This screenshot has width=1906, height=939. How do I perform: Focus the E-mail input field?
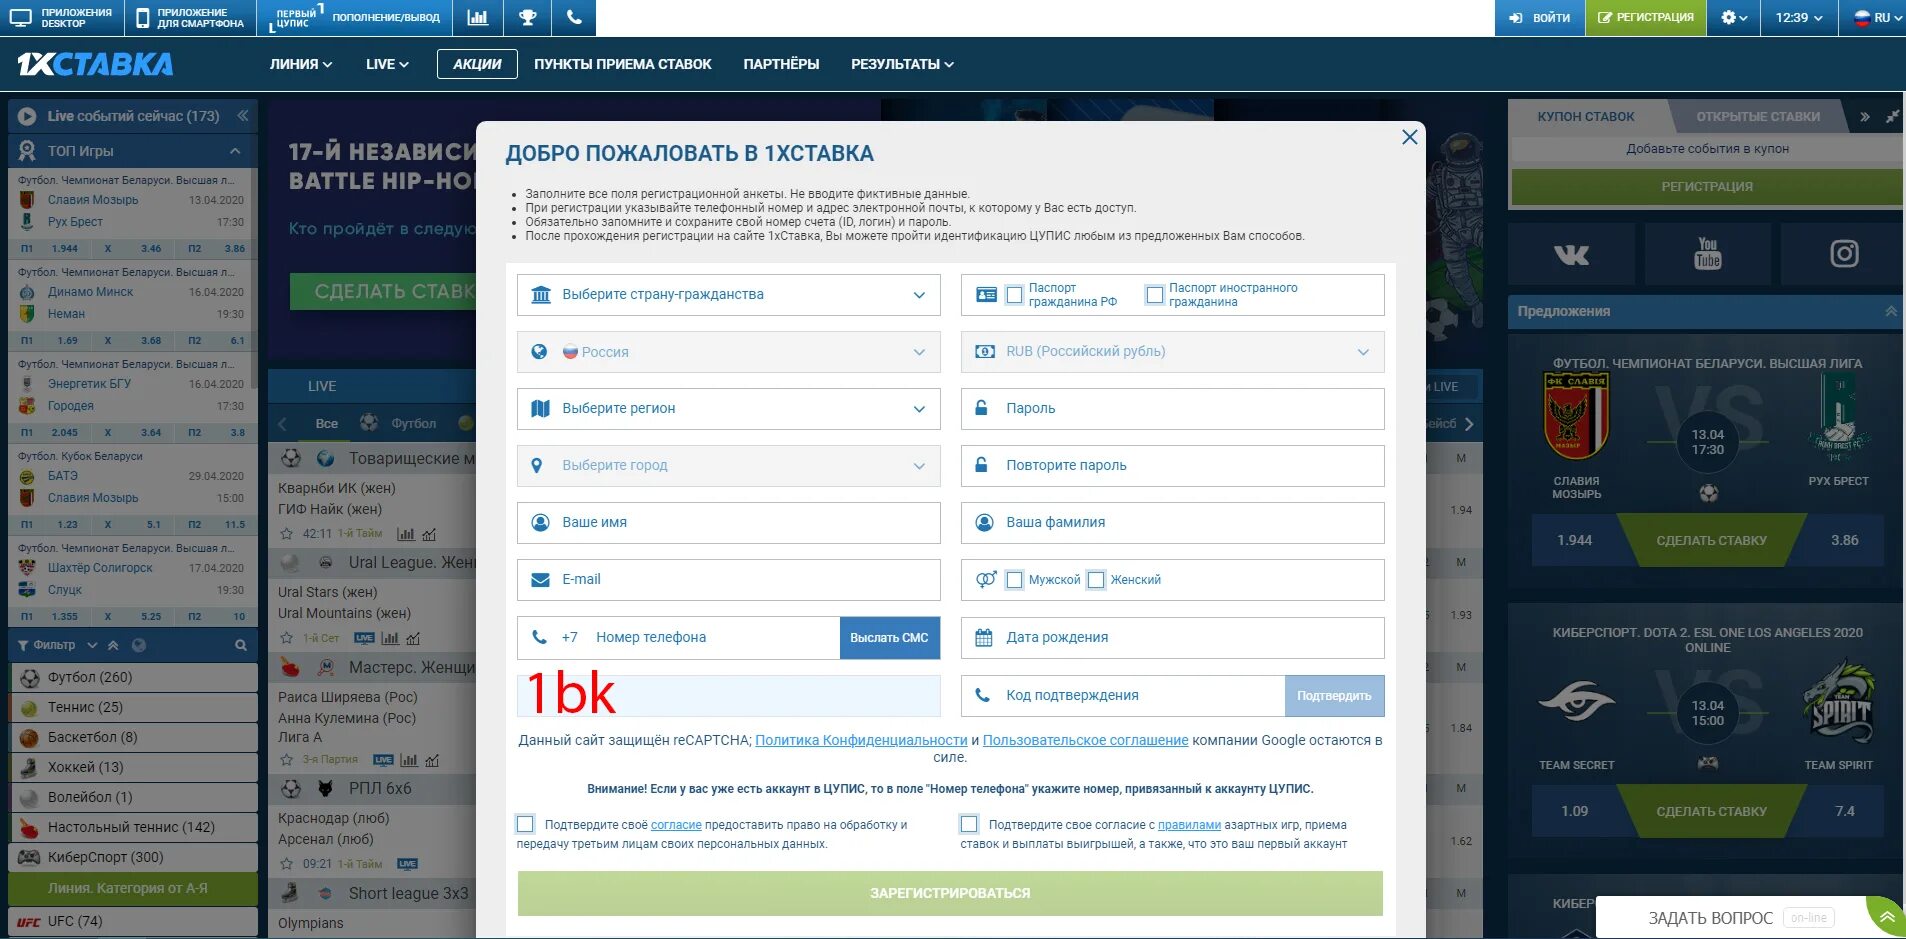pyautogui.click(x=728, y=580)
